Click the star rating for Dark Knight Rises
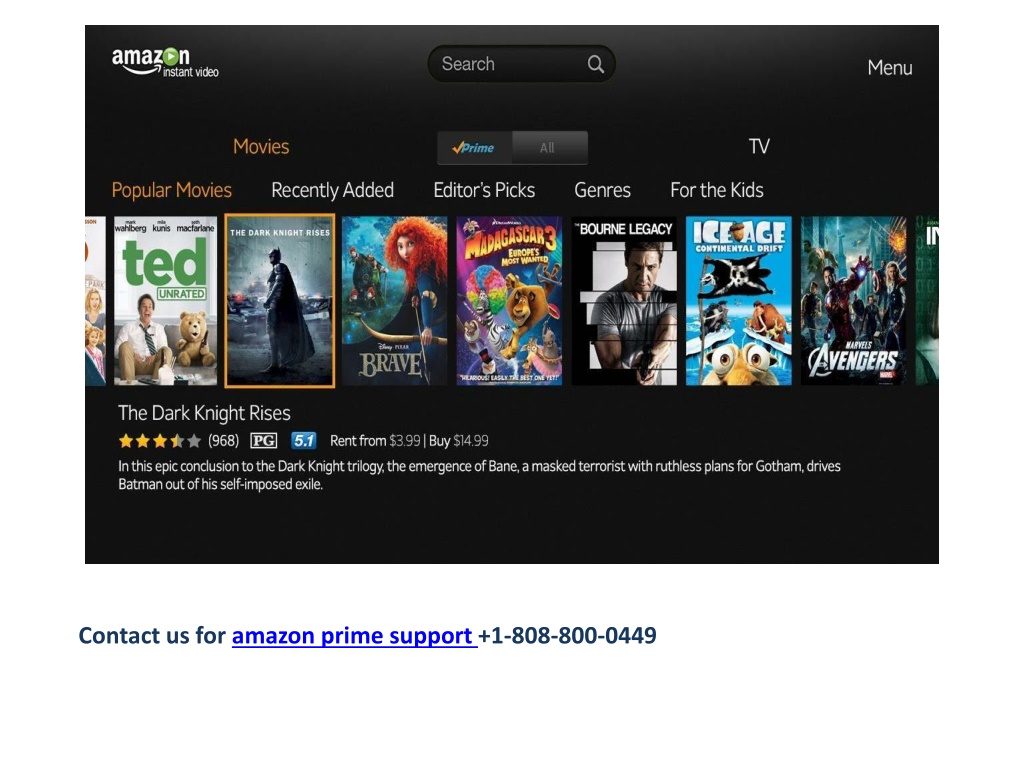This screenshot has width=1024, height=768. tap(159, 441)
